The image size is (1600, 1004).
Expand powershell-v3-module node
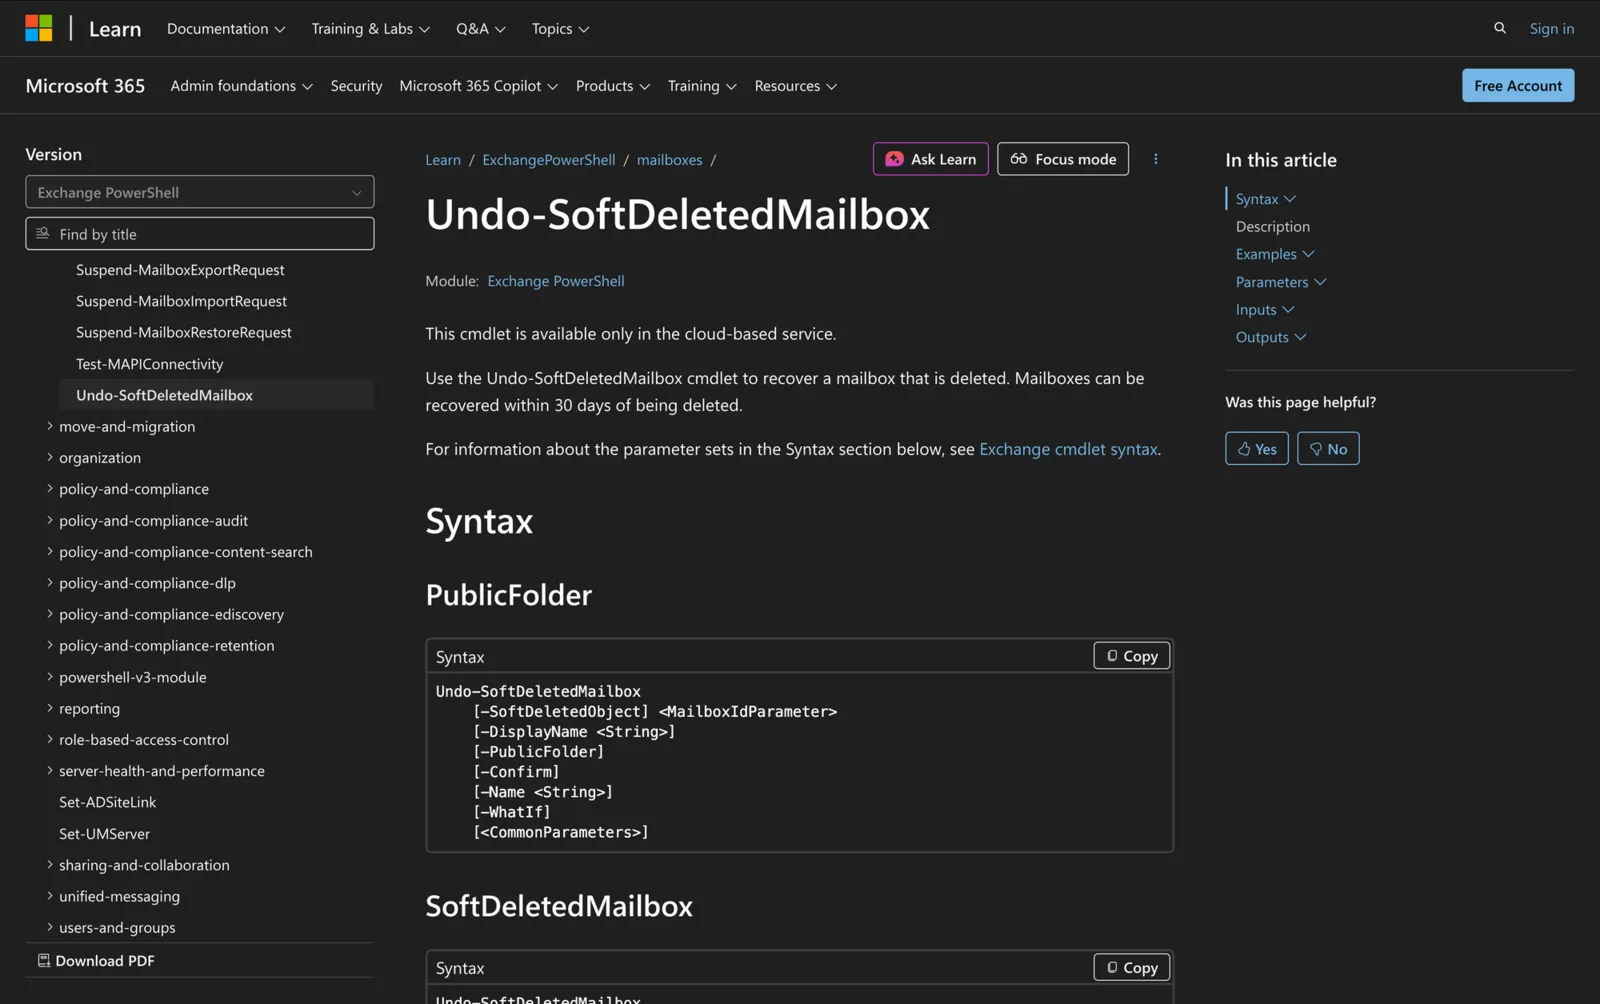pos(50,677)
